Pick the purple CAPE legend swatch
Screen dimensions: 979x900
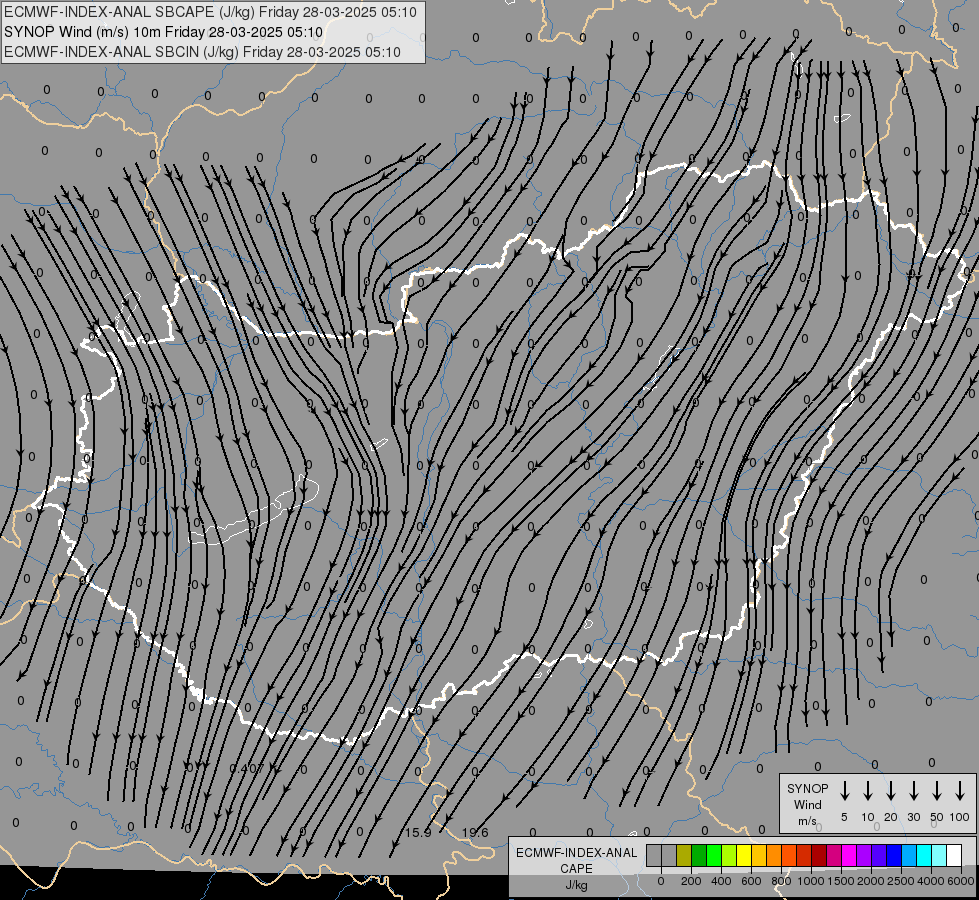(865, 855)
